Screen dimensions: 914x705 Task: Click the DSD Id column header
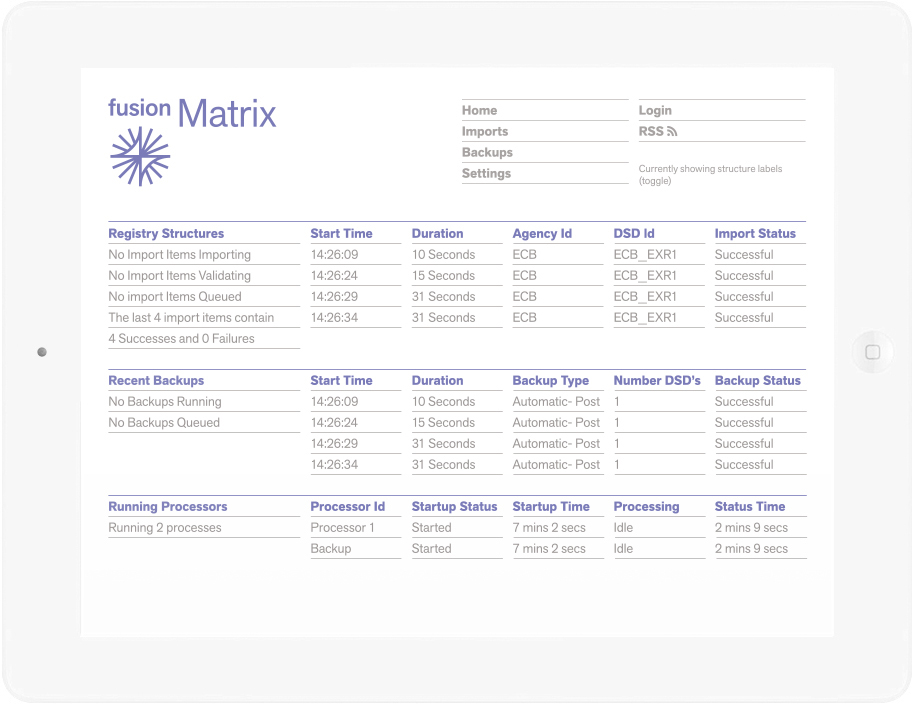click(x=634, y=234)
